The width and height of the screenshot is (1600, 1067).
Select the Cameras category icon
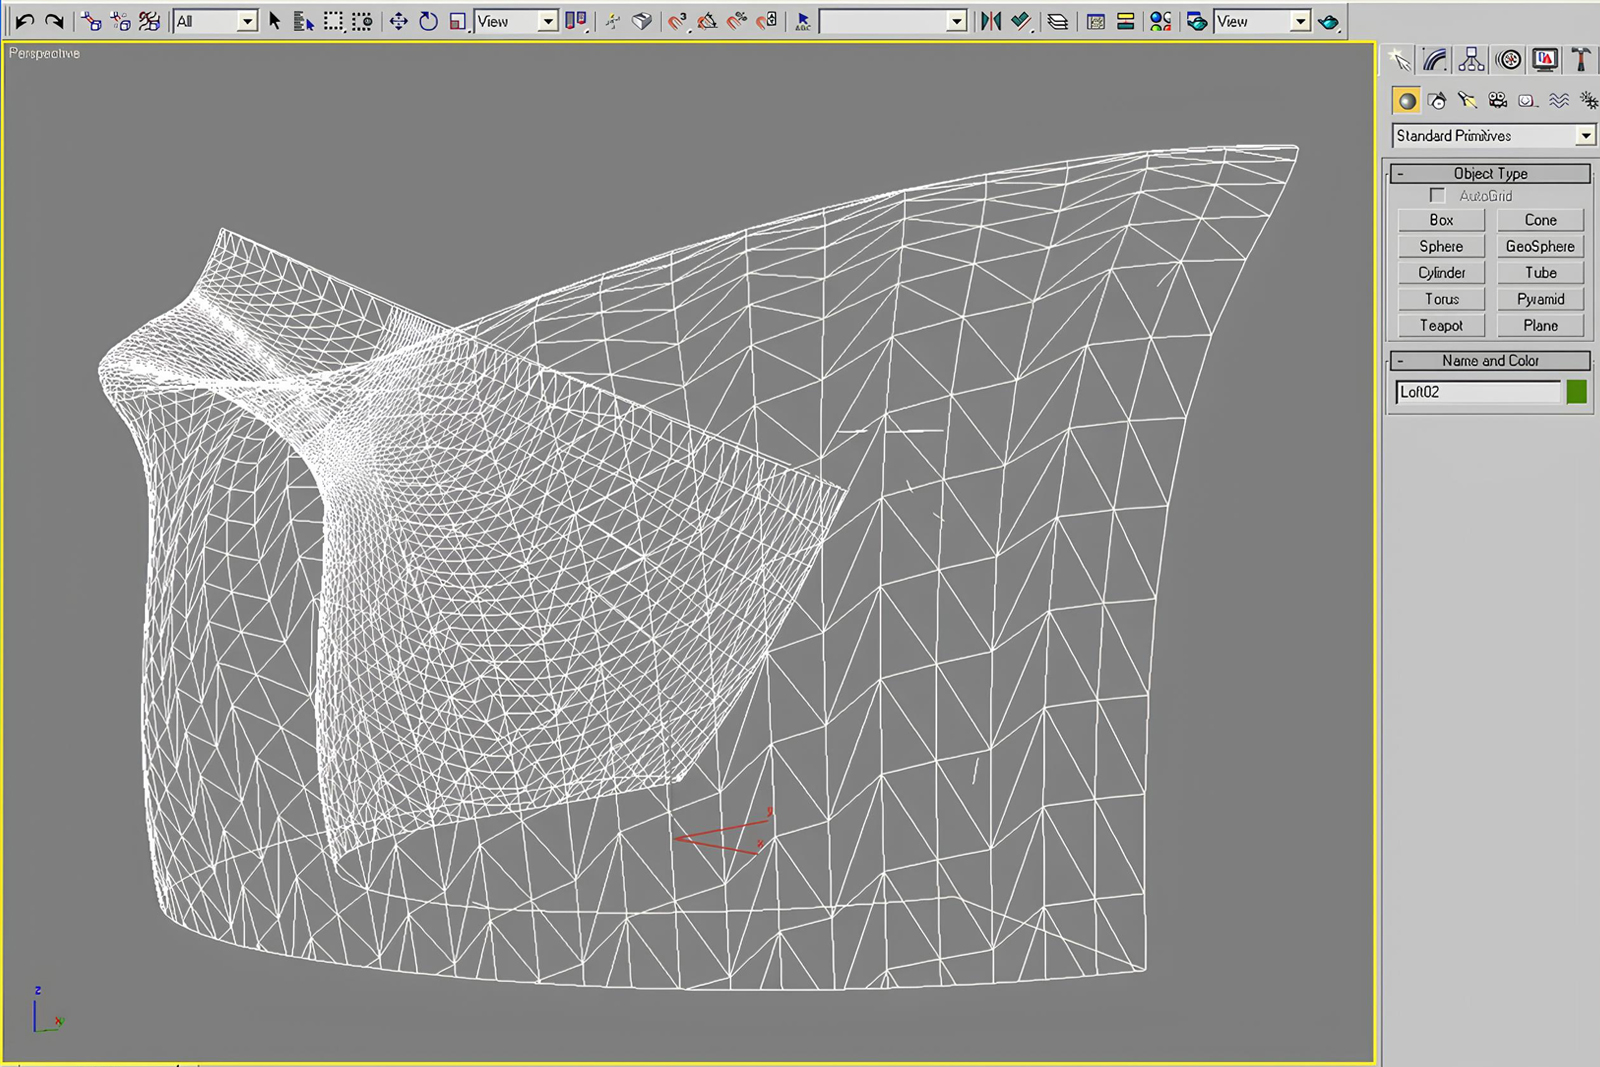pos(1497,100)
